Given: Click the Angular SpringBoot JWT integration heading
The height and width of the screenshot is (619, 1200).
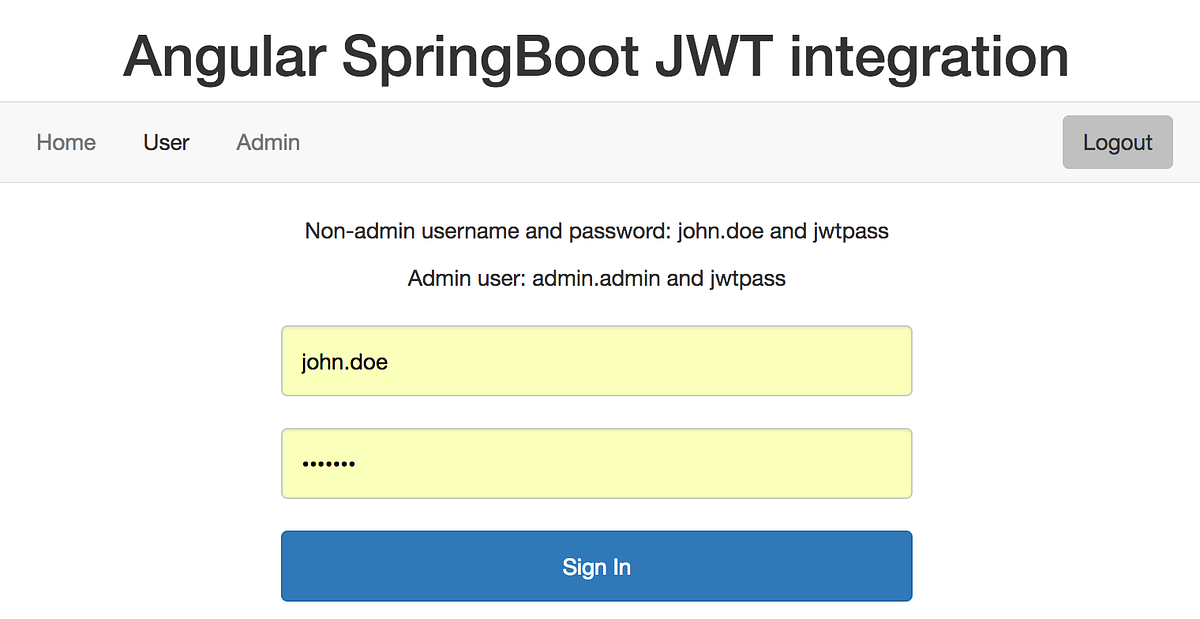Looking at the screenshot, I should tap(596, 56).
